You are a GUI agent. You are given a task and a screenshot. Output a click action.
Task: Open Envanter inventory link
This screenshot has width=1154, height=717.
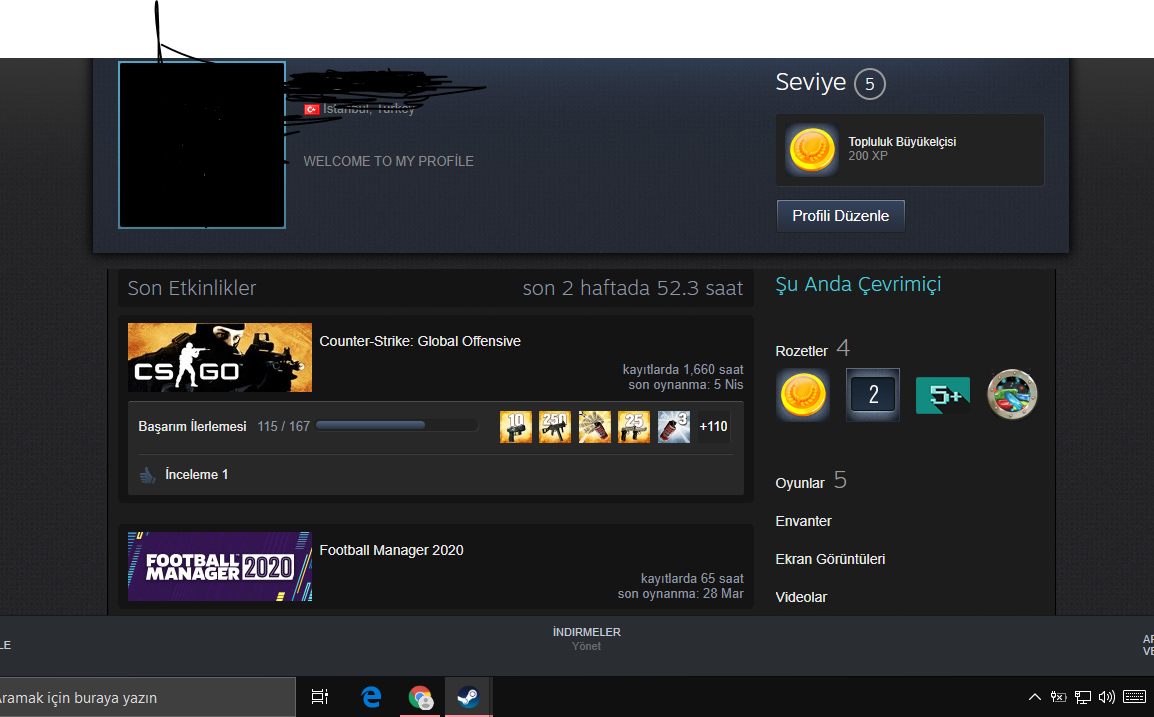coord(804,521)
